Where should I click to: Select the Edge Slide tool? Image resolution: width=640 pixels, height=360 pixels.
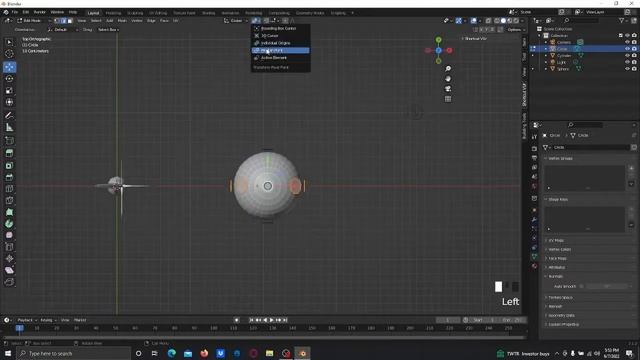tap(9, 247)
